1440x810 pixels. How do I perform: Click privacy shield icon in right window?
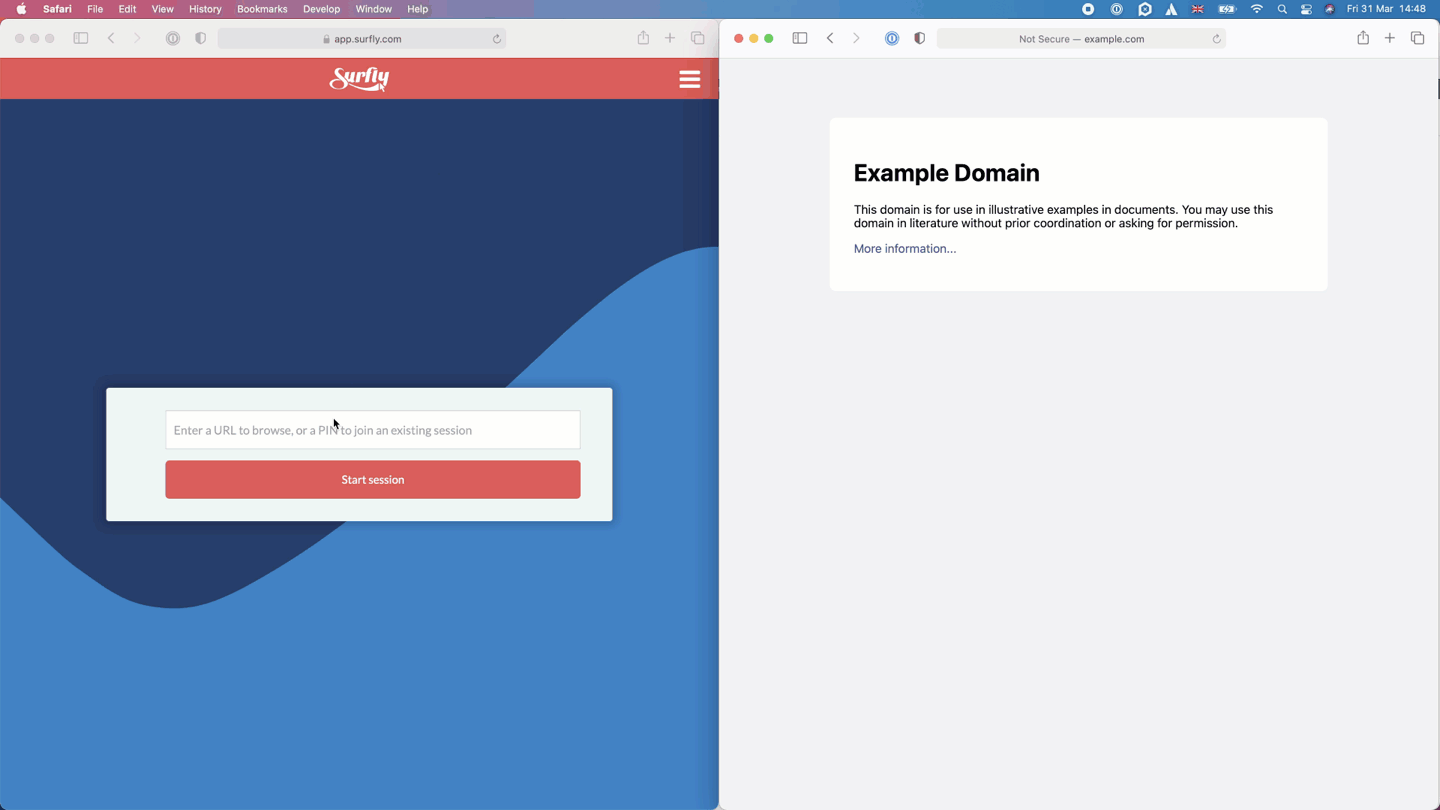(919, 38)
